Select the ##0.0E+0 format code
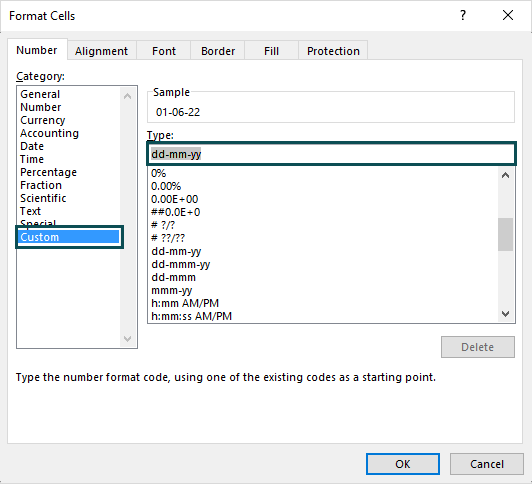 [x=324, y=212]
